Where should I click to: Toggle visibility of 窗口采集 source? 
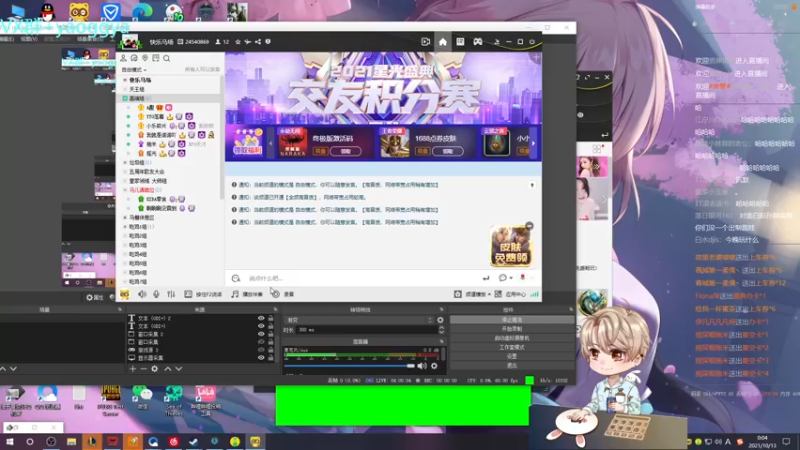pyautogui.click(x=261, y=342)
